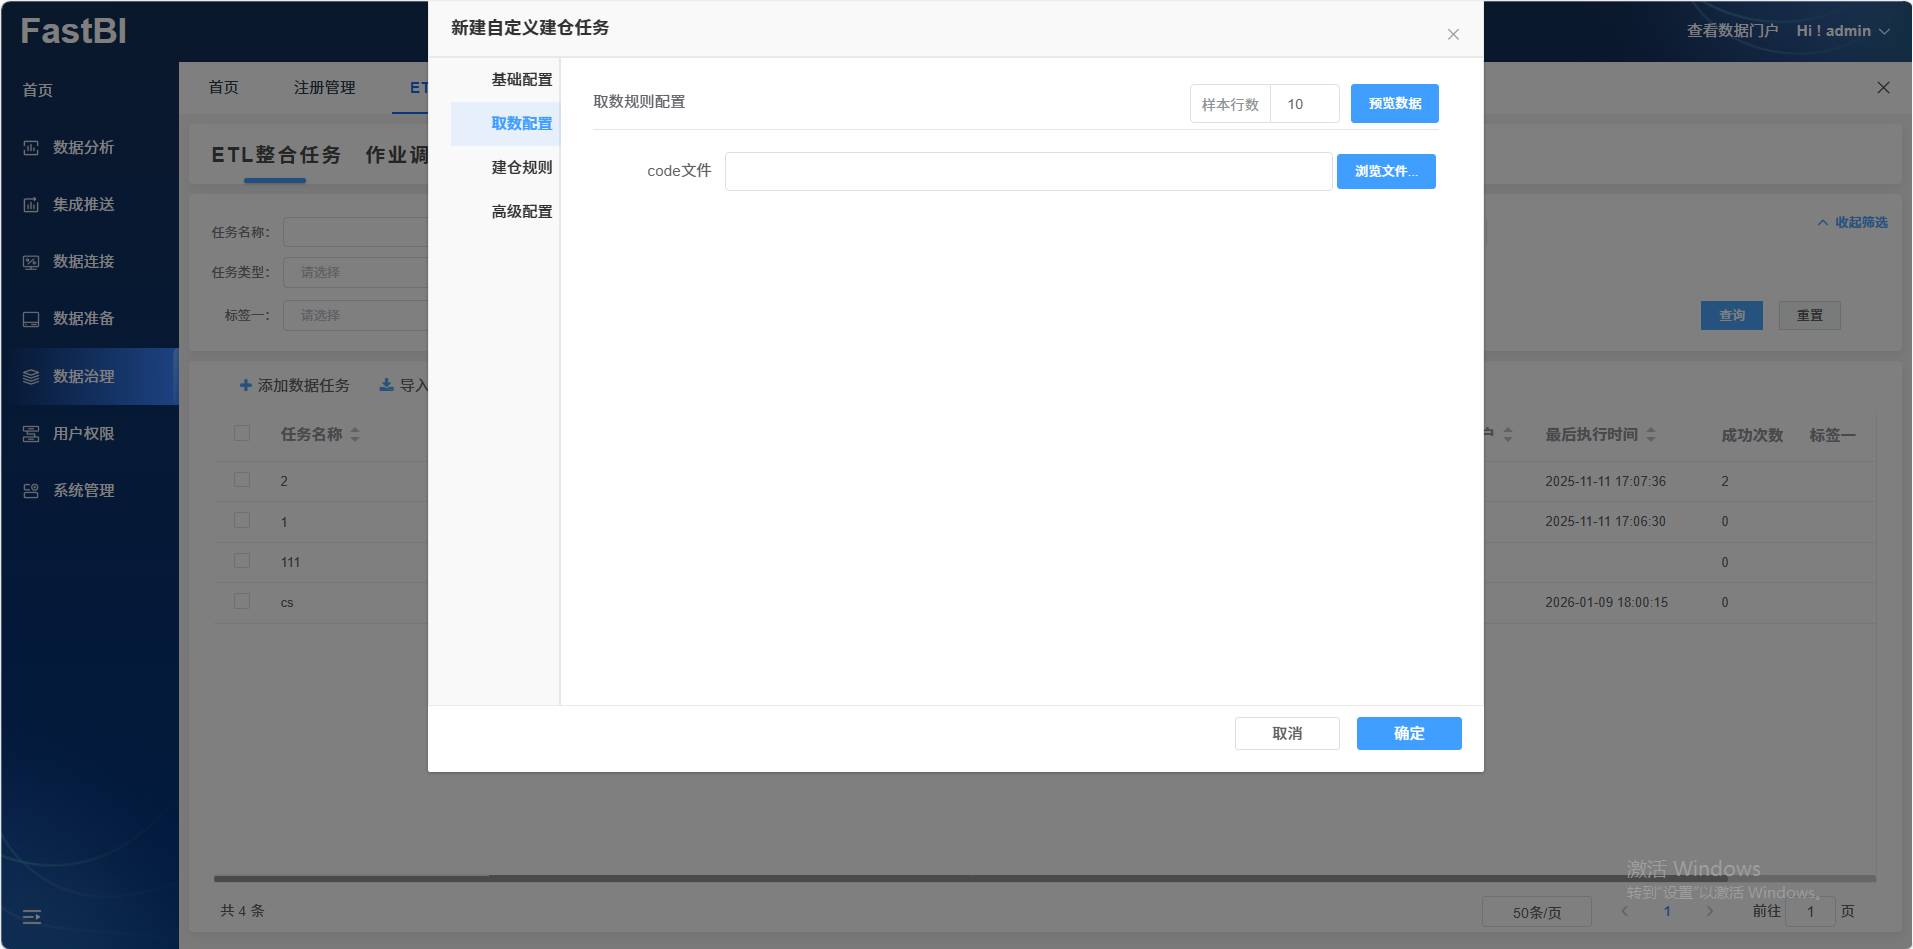Collapse the sidebar with bottom menu icon
This screenshot has width=1913, height=949.
click(32, 916)
